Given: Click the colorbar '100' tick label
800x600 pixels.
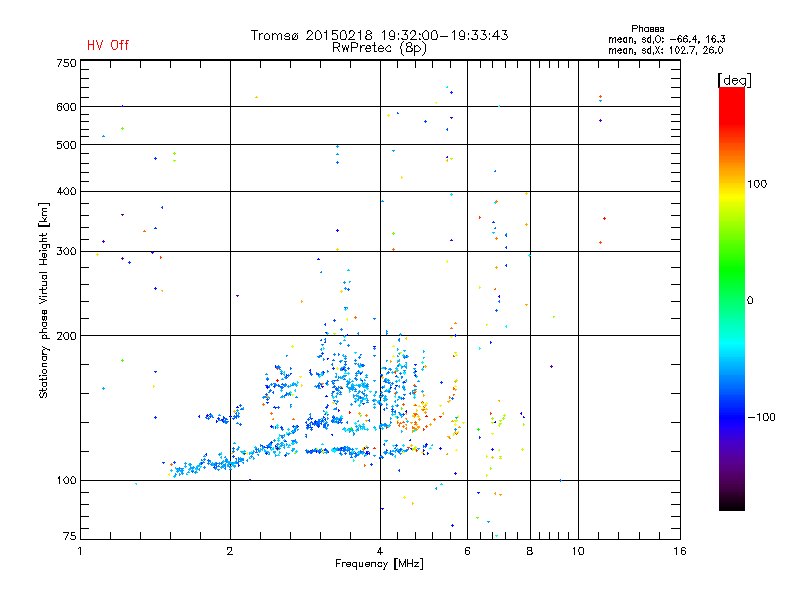Looking at the screenshot, I should click(x=757, y=184).
